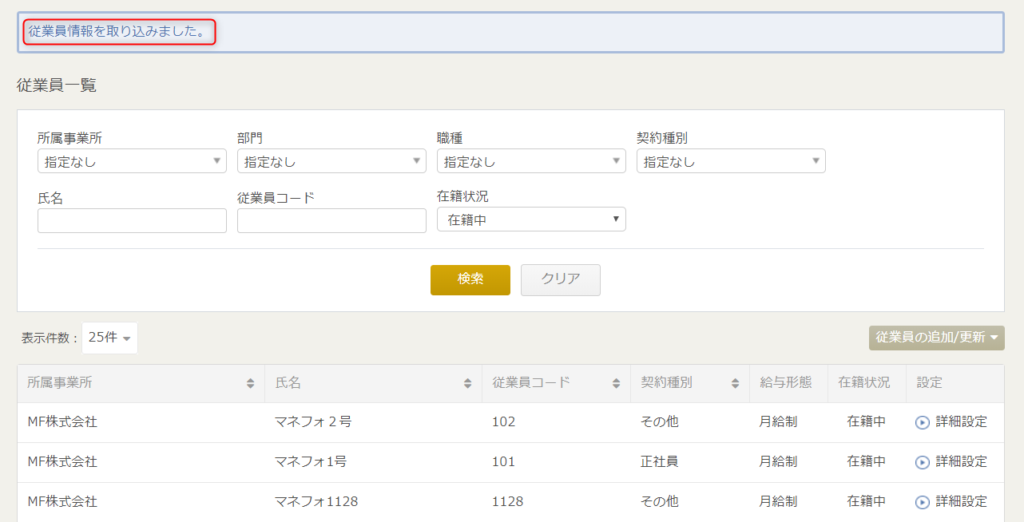This screenshot has height=522, width=1024.
Task: Click the play icon in the マネフォ1128 row
Action: [922, 502]
